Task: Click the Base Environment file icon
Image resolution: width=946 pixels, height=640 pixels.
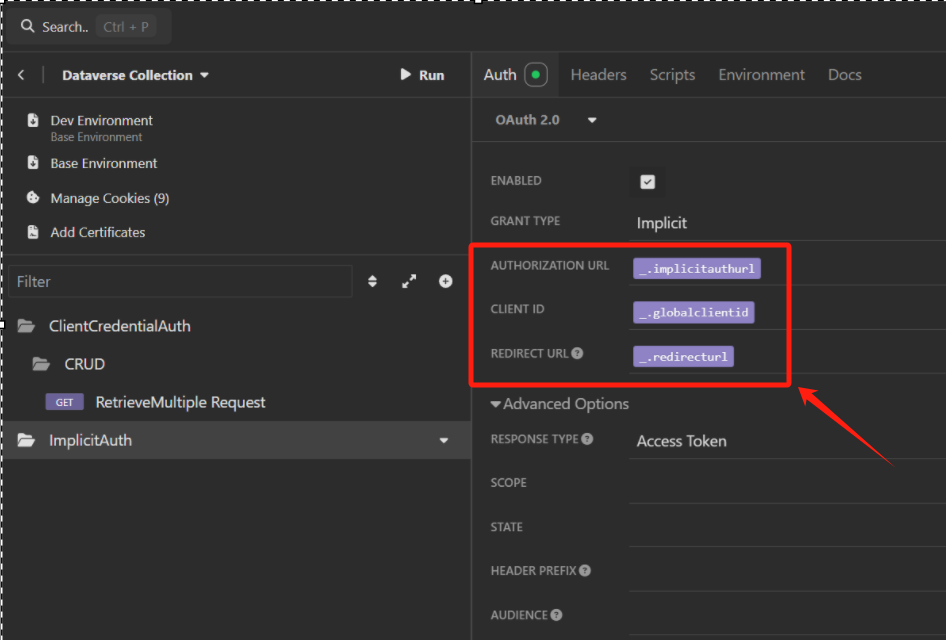Action: tap(33, 163)
